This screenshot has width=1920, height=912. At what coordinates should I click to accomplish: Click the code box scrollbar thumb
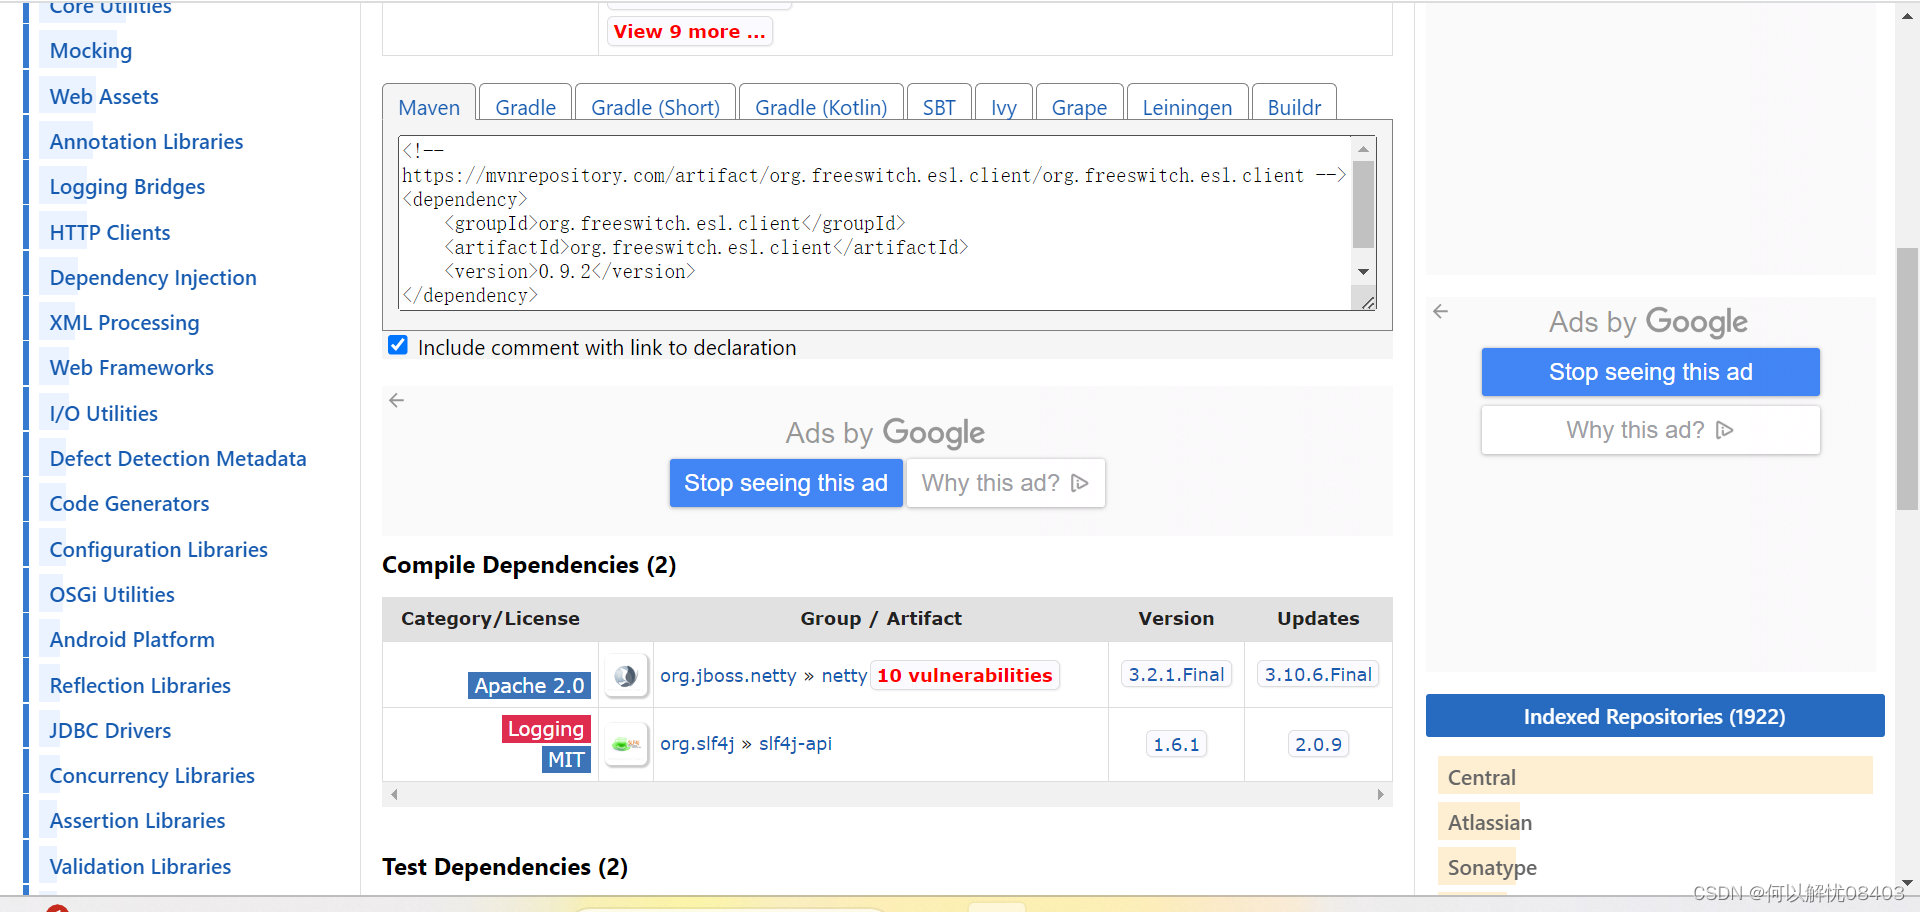tap(1363, 204)
